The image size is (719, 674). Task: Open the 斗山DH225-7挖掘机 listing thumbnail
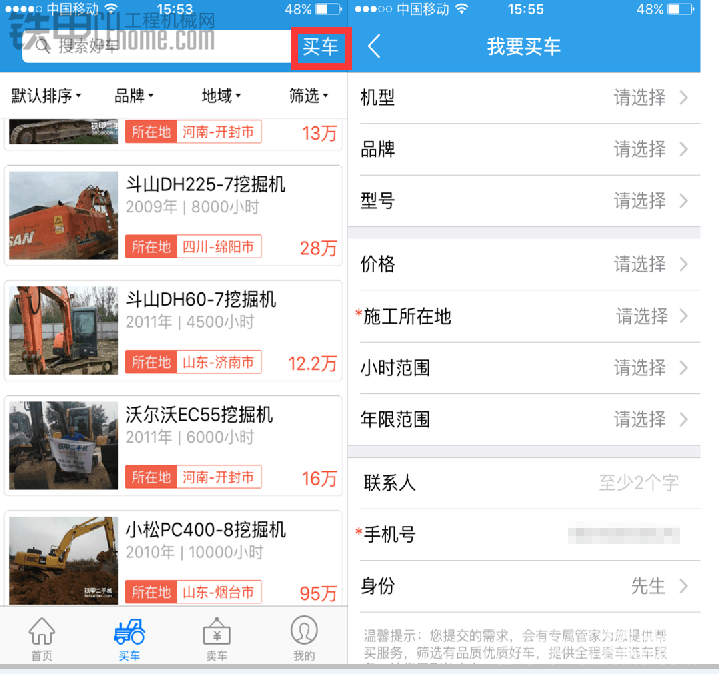63,215
